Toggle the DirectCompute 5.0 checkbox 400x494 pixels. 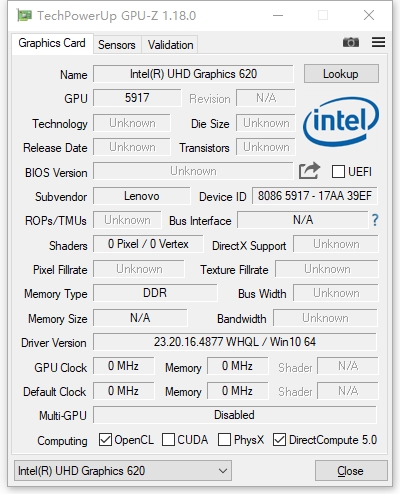[279, 440]
